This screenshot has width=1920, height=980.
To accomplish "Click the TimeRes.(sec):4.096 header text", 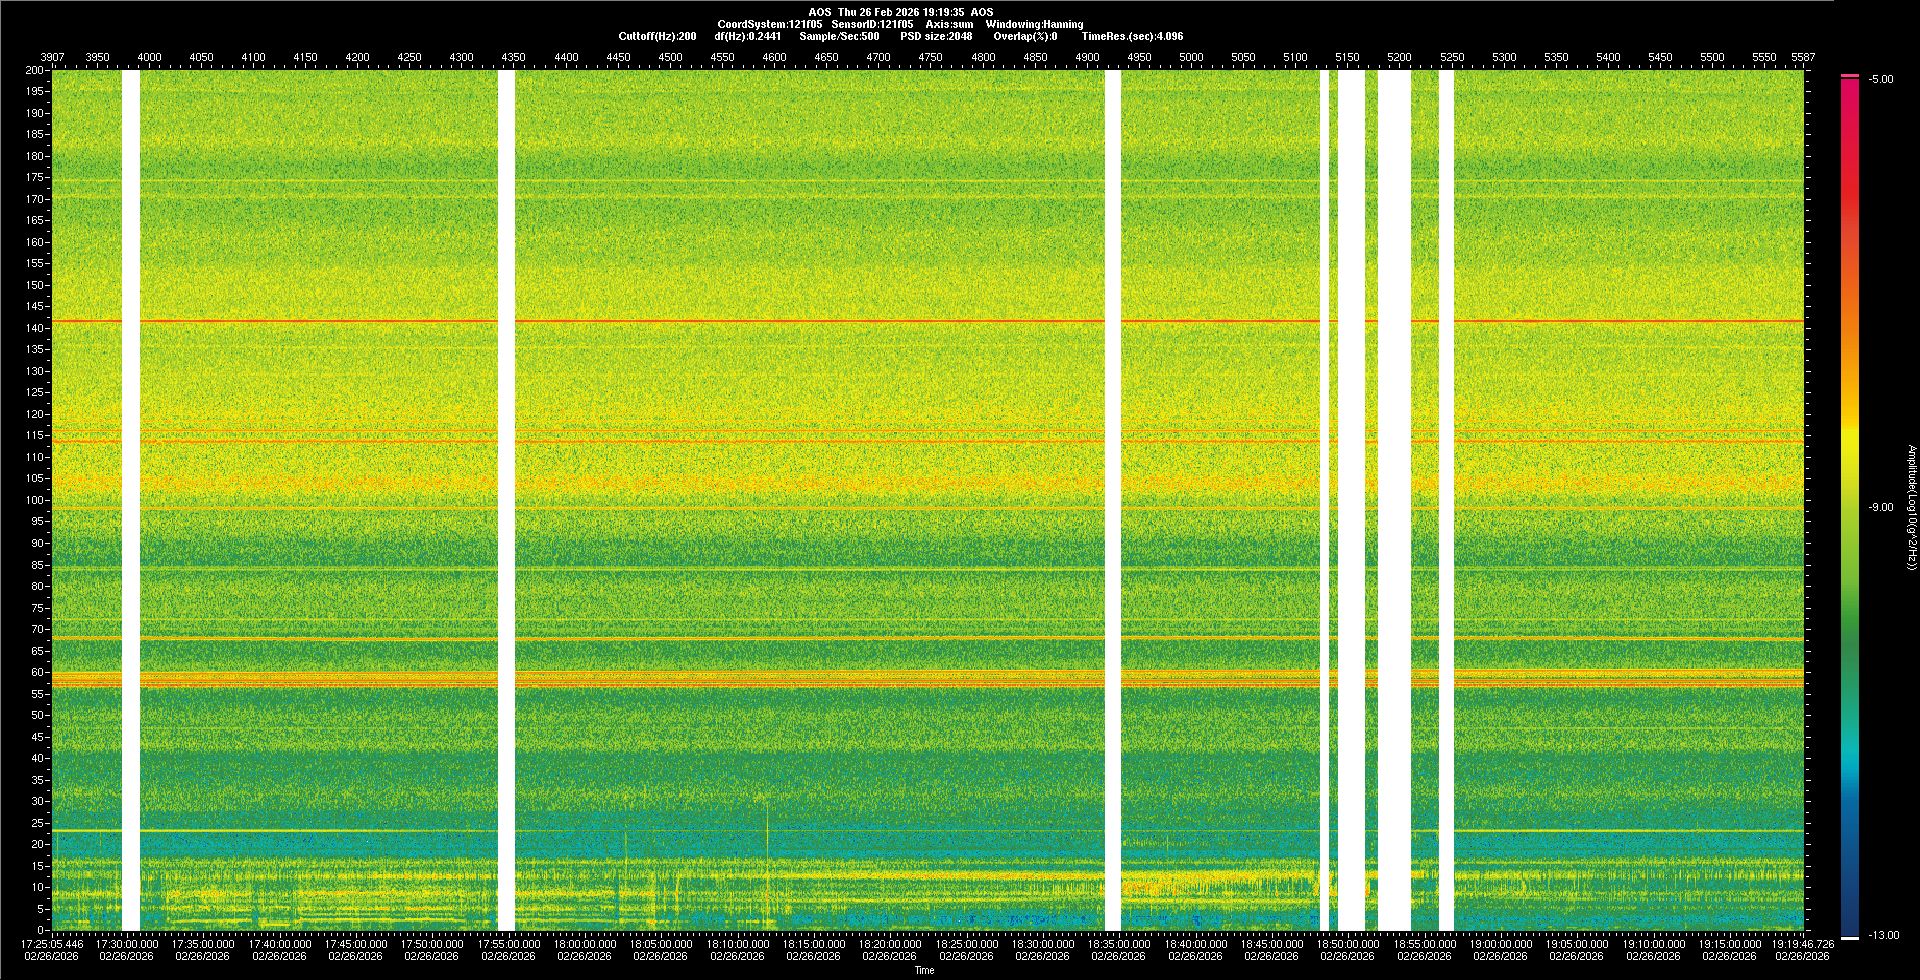I will [x=1132, y=36].
